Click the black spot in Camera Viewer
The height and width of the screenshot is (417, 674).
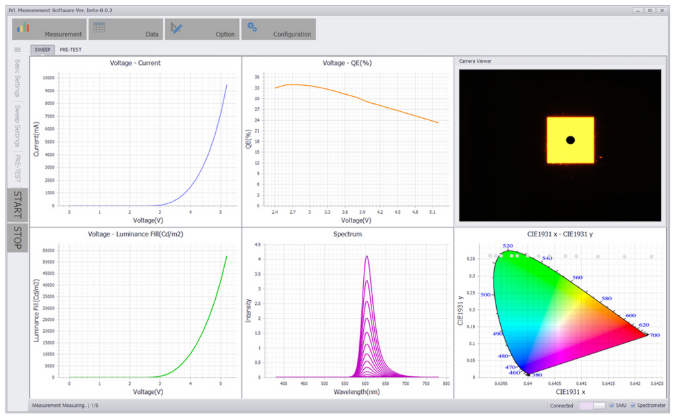point(570,140)
